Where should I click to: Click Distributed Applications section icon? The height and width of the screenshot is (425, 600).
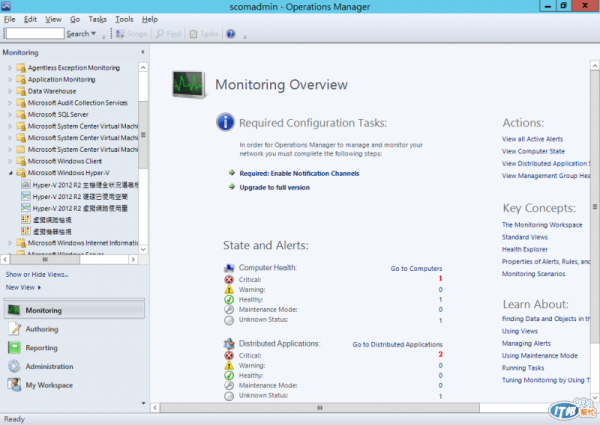(229, 344)
